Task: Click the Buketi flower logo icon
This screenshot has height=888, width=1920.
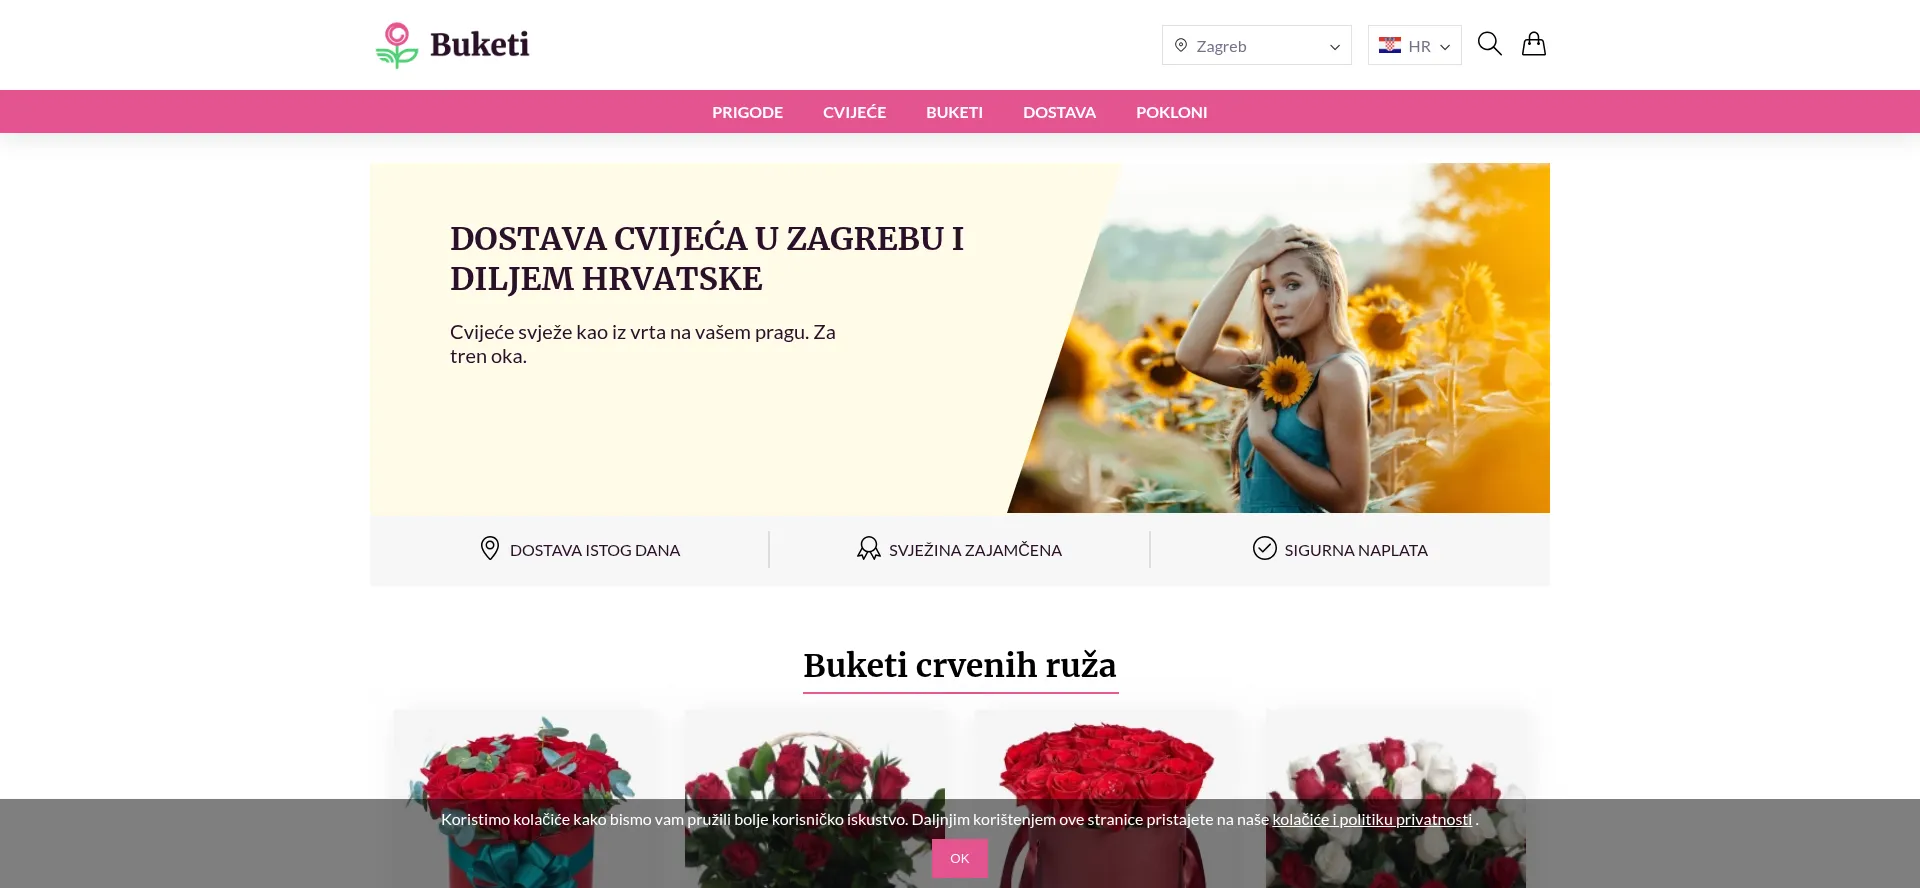Action: point(397,45)
